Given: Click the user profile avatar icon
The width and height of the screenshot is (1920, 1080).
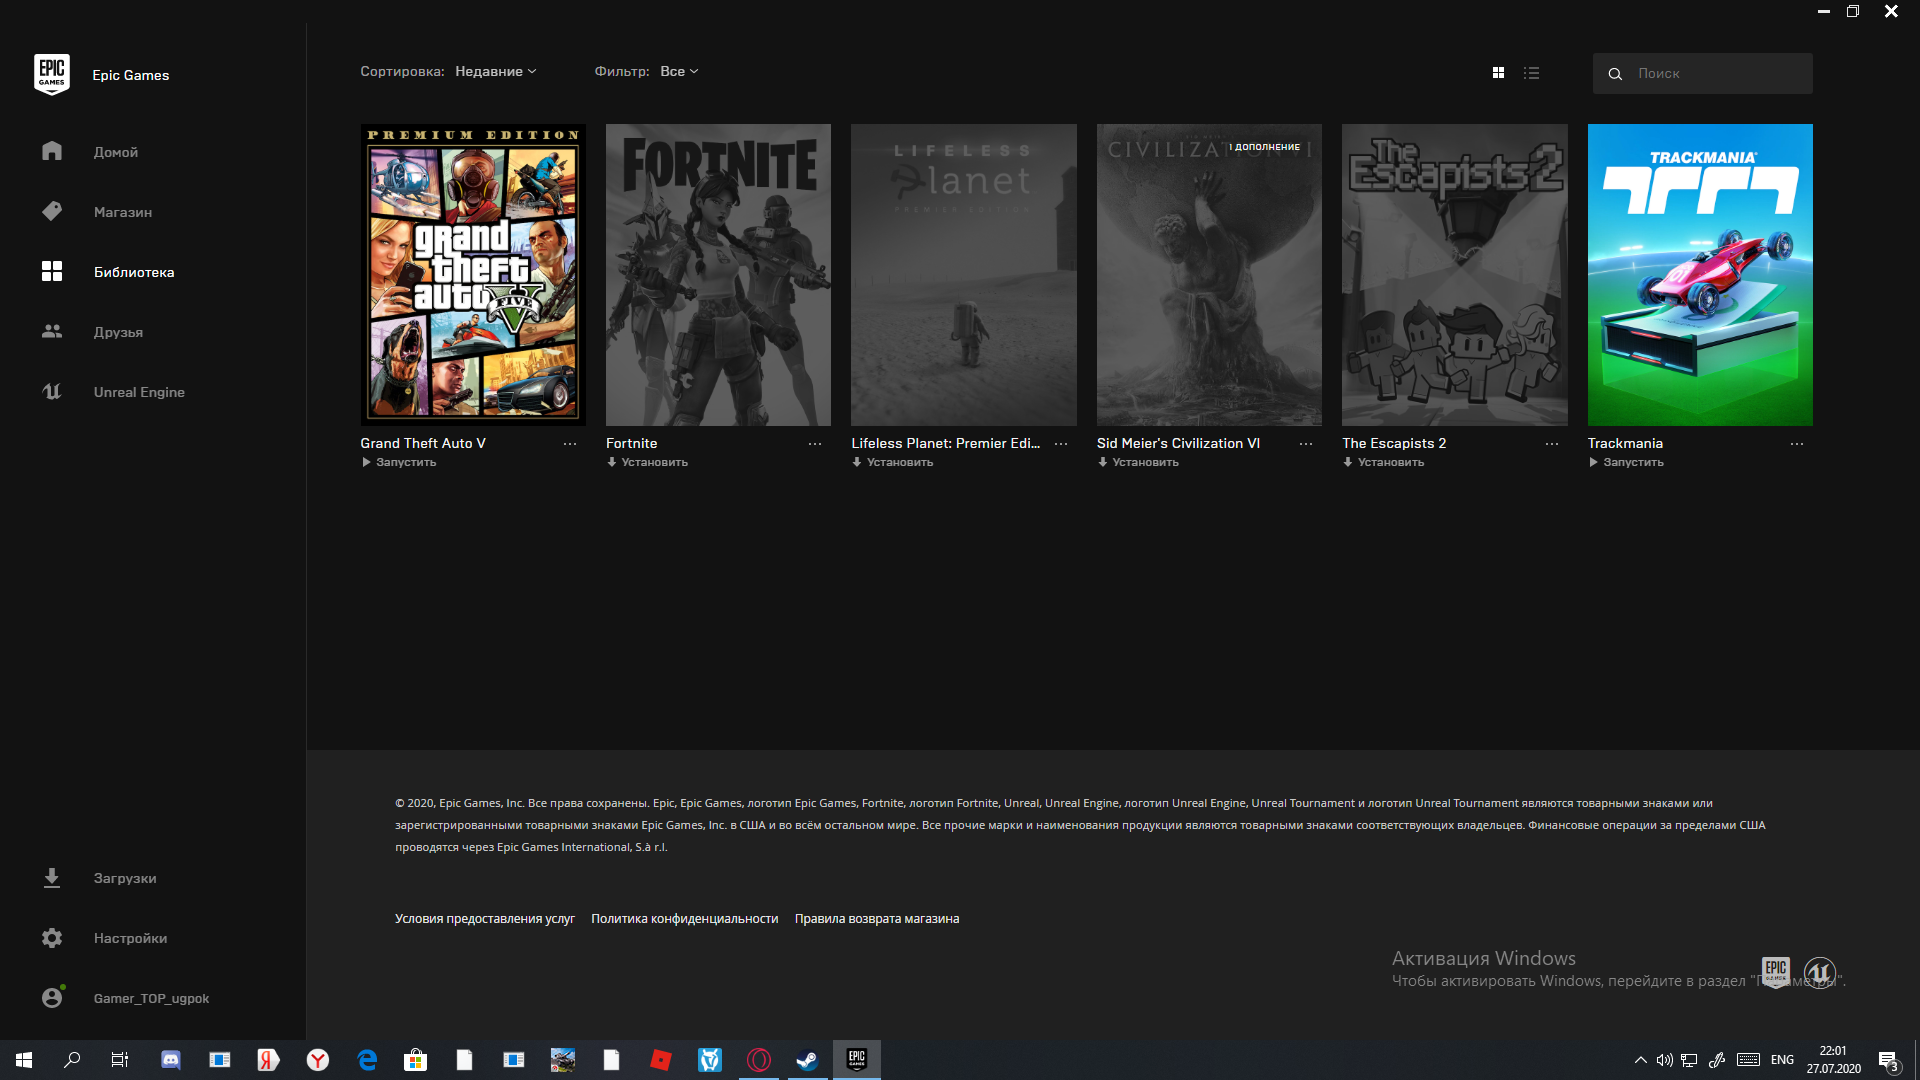Looking at the screenshot, I should (x=52, y=997).
